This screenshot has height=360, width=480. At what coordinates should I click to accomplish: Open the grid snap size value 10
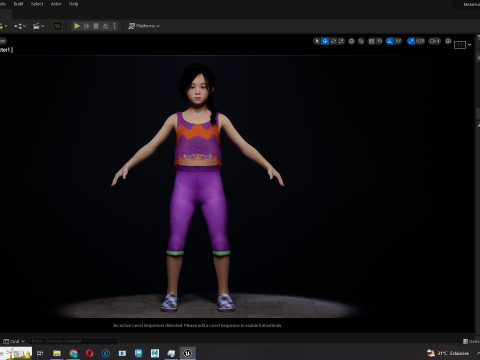click(379, 41)
